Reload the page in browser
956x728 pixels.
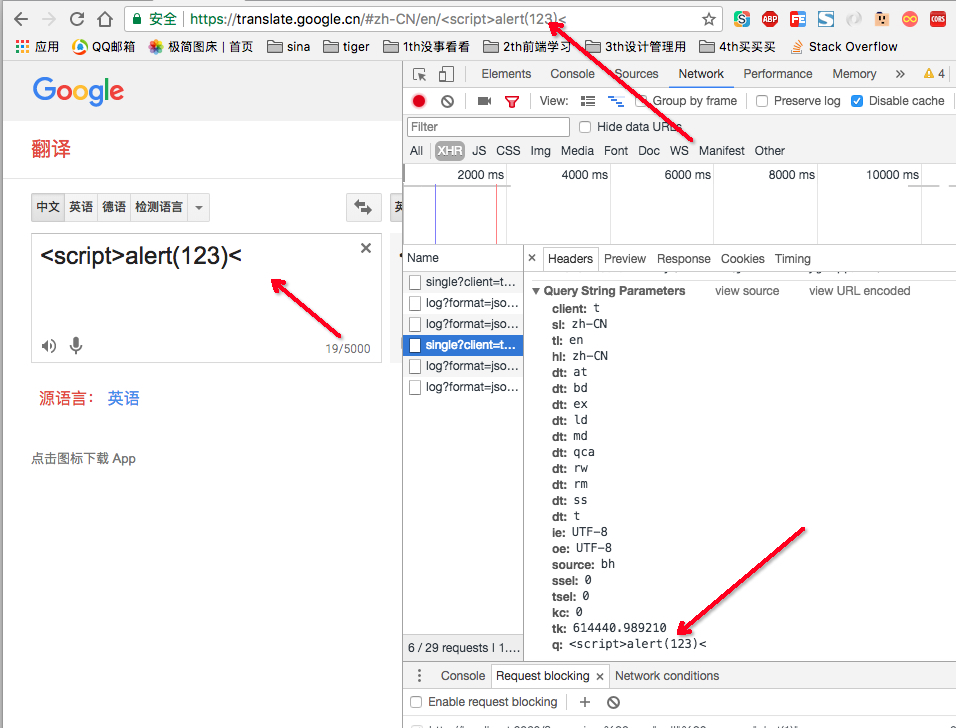click(x=77, y=20)
